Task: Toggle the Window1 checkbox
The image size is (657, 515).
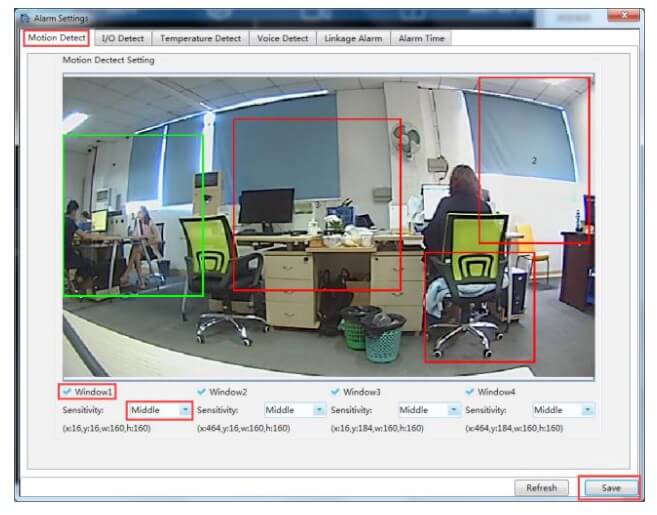Action: tap(66, 392)
